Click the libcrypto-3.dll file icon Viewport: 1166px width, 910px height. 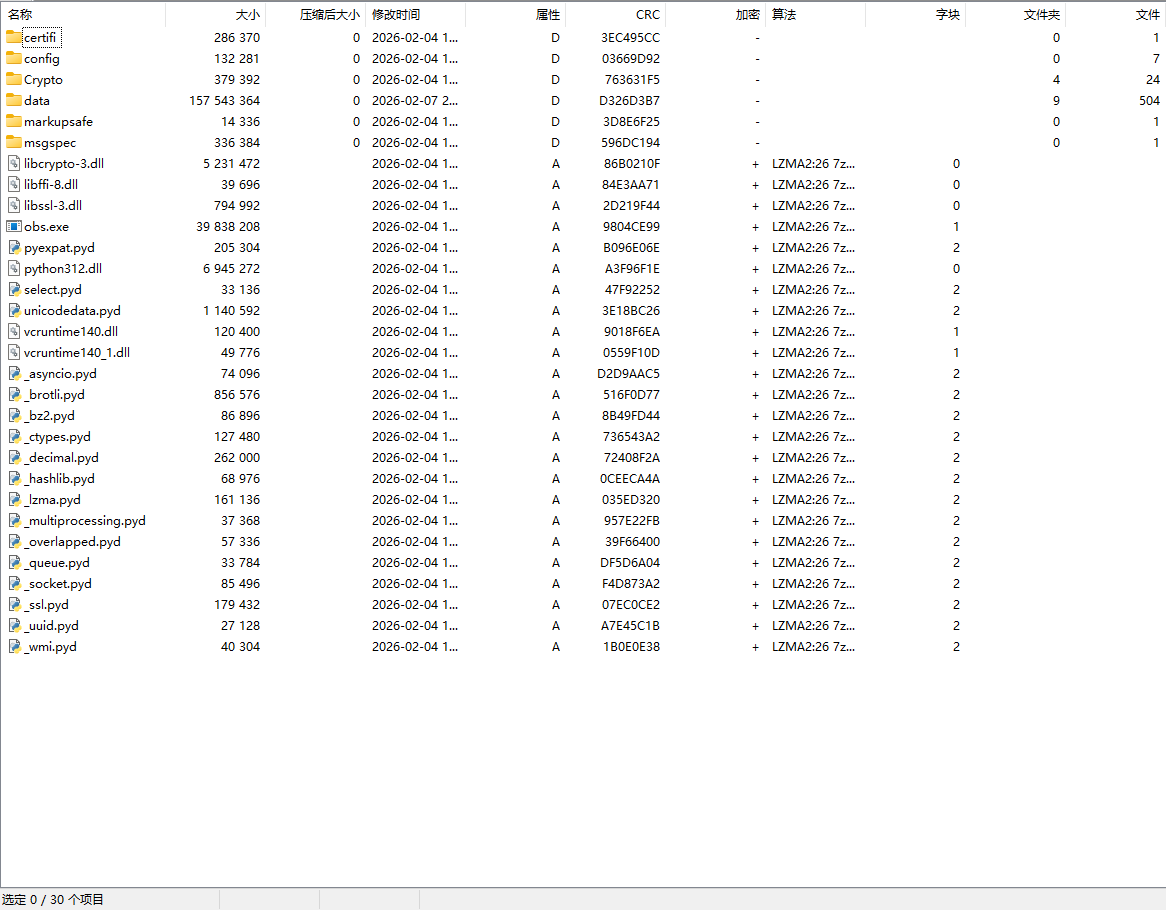coord(14,163)
